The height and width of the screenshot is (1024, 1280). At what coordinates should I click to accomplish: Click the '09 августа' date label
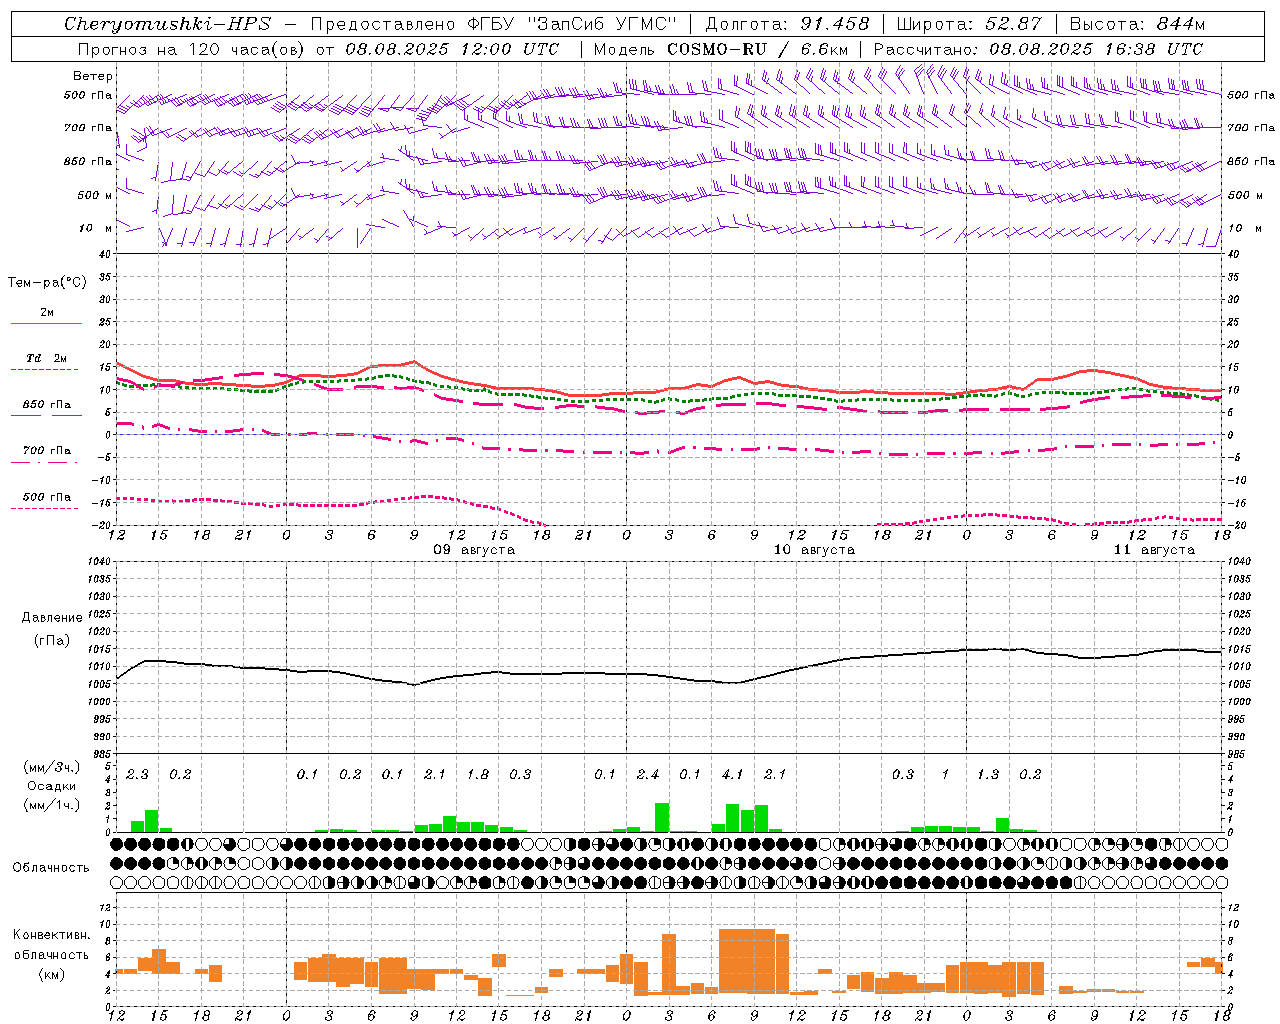click(474, 550)
